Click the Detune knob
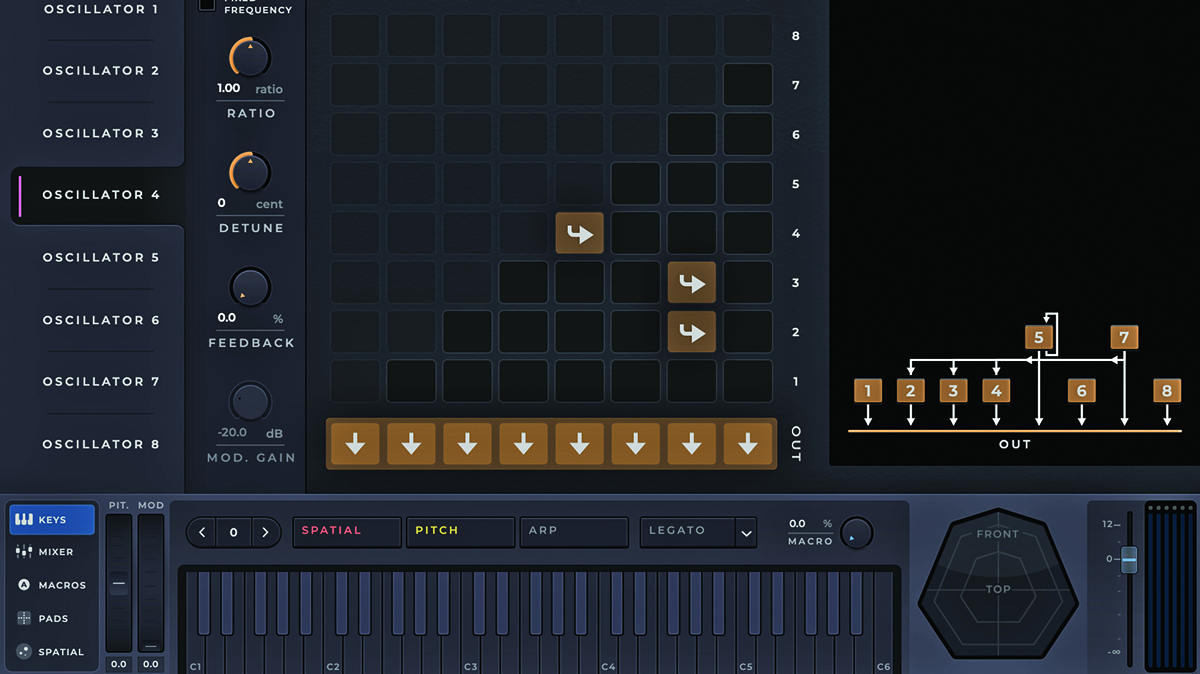Image resolution: width=1200 pixels, height=674 pixels. click(x=250, y=173)
